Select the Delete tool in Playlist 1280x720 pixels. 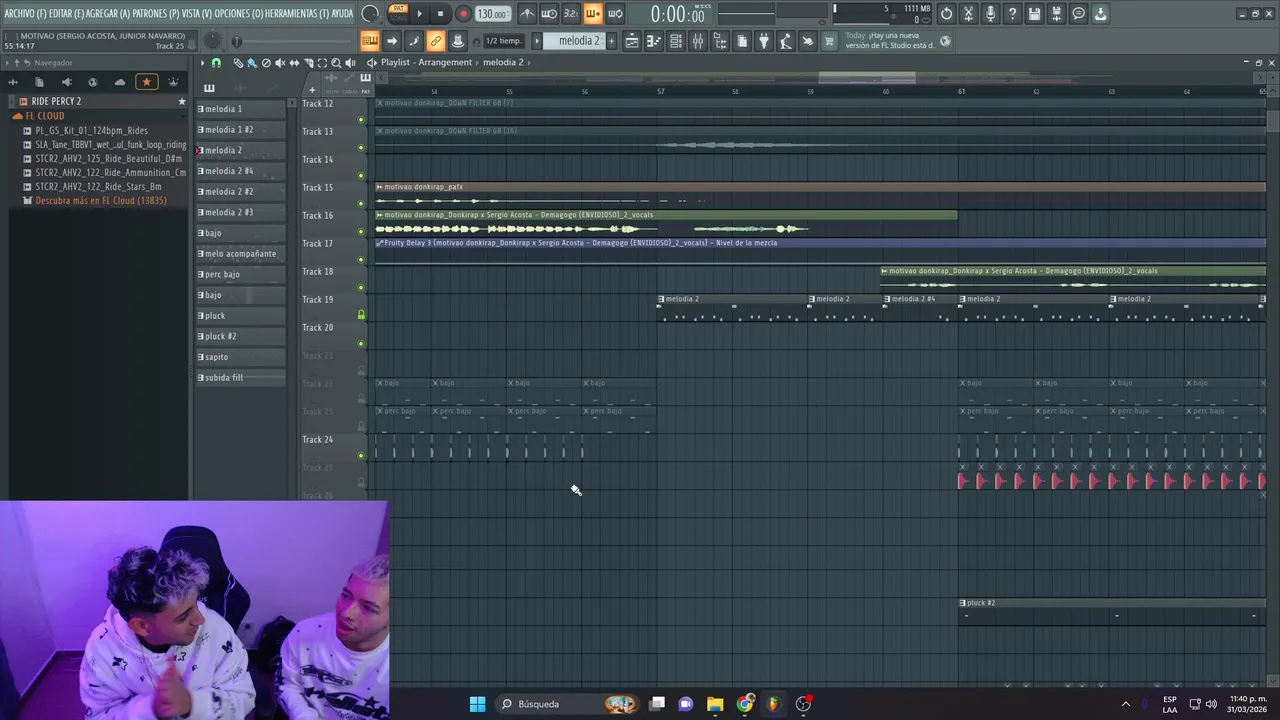[x=266, y=63]
